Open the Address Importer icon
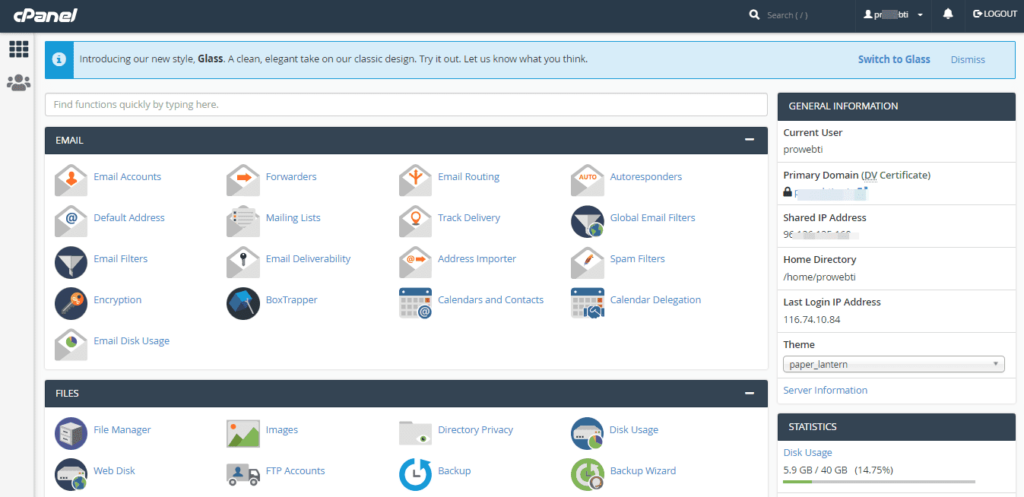This screenshot has width=1024, height=497. click(x=415, y=263)
